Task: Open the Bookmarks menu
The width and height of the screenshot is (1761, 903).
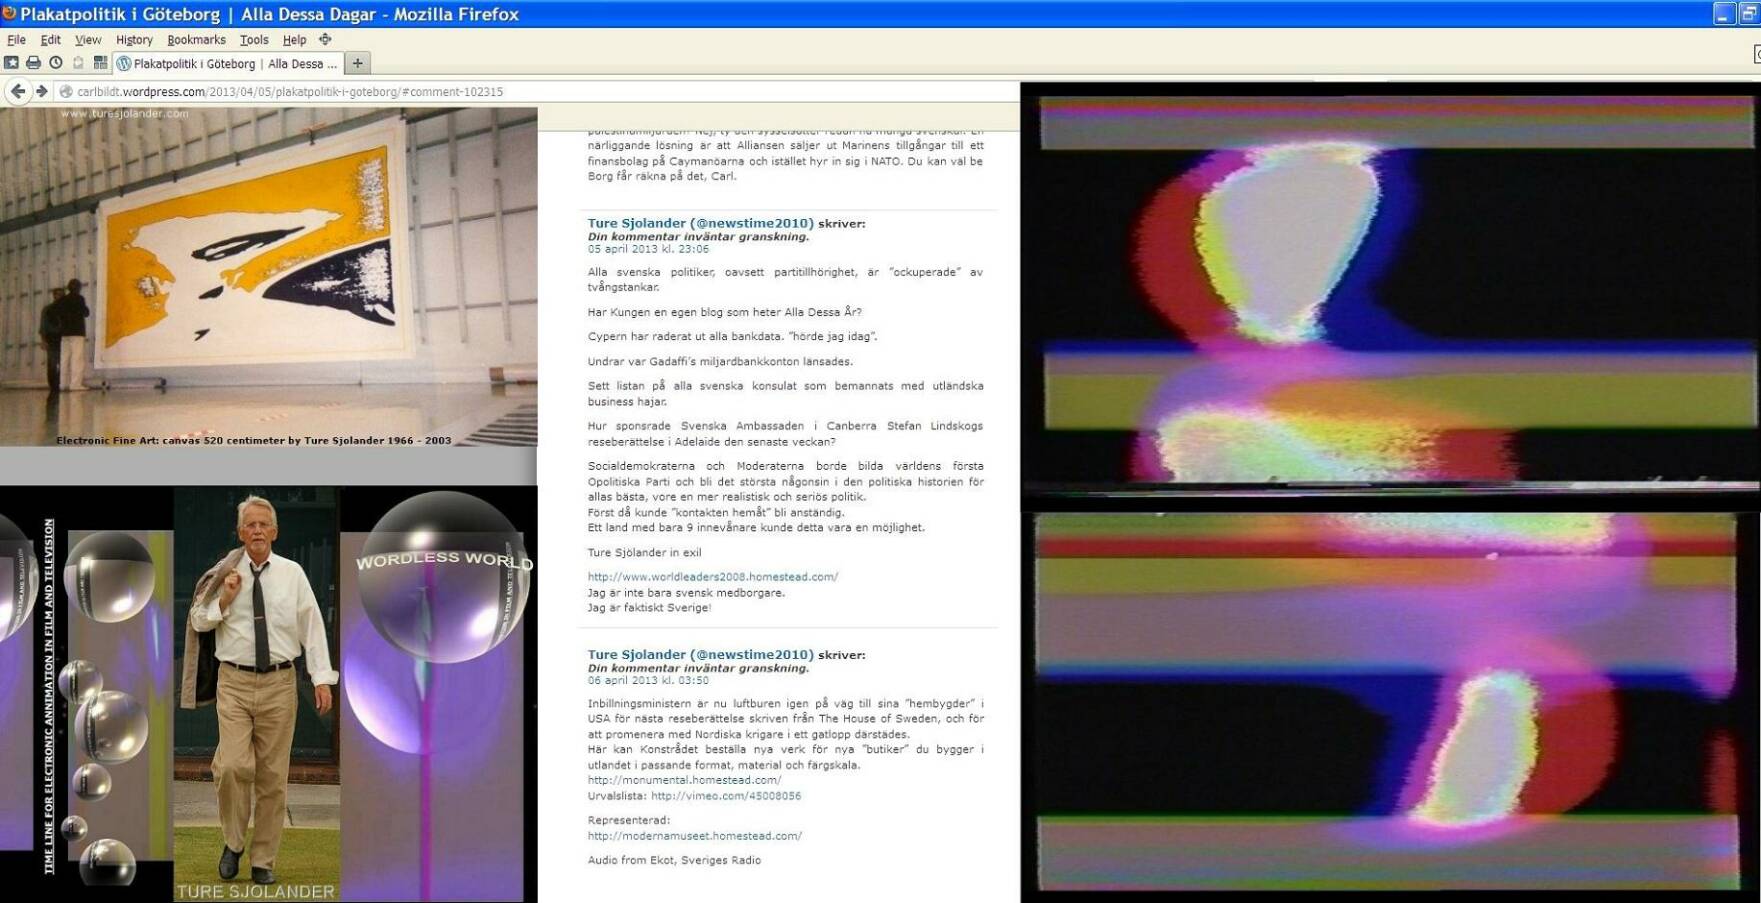Action: coord(196,40)
